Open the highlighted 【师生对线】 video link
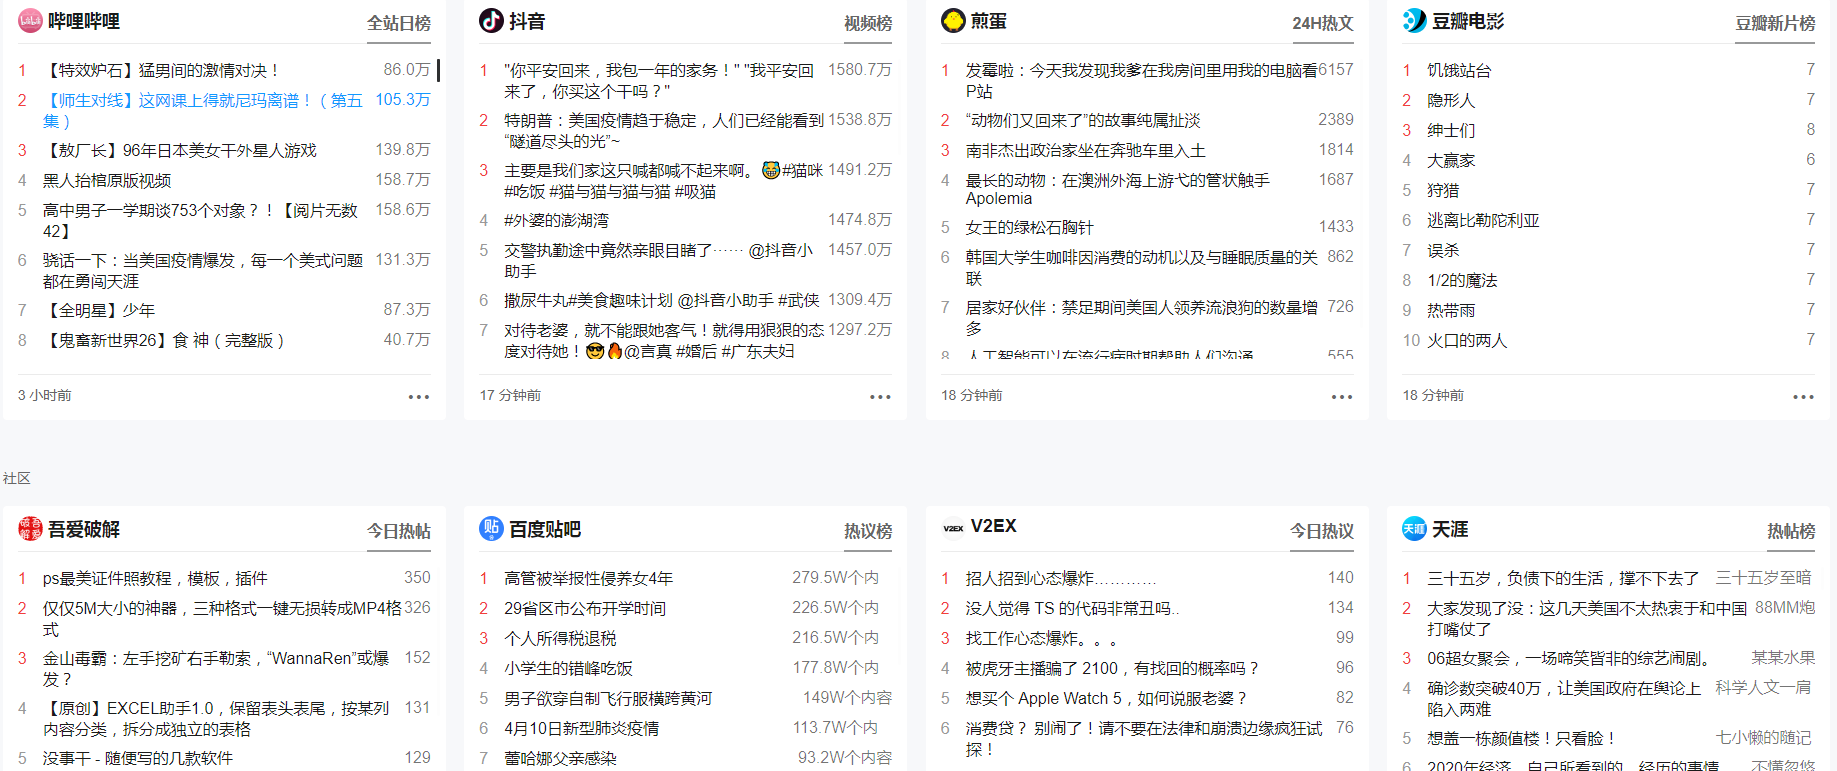1837x771 pixels. click(203, 110)
